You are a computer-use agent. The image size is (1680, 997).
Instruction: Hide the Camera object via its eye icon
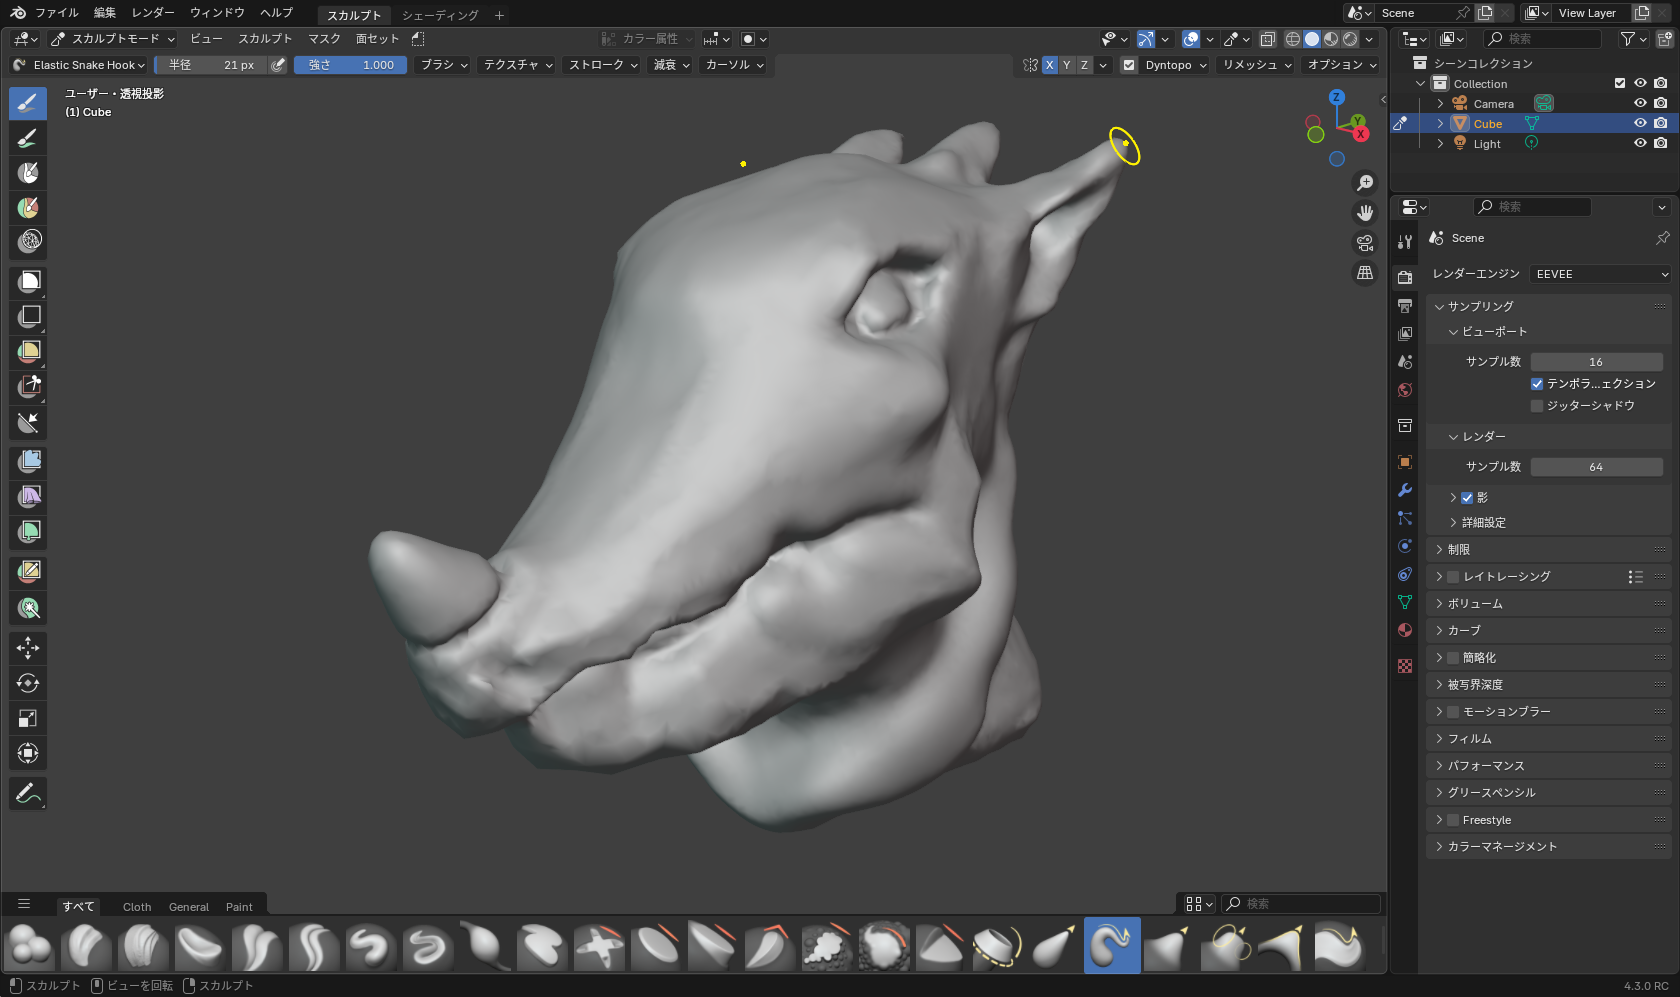[x=1640, y=103]
